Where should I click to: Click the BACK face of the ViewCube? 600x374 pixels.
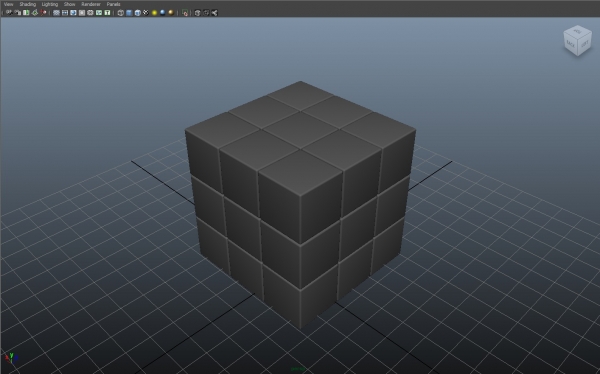(570, 44)
